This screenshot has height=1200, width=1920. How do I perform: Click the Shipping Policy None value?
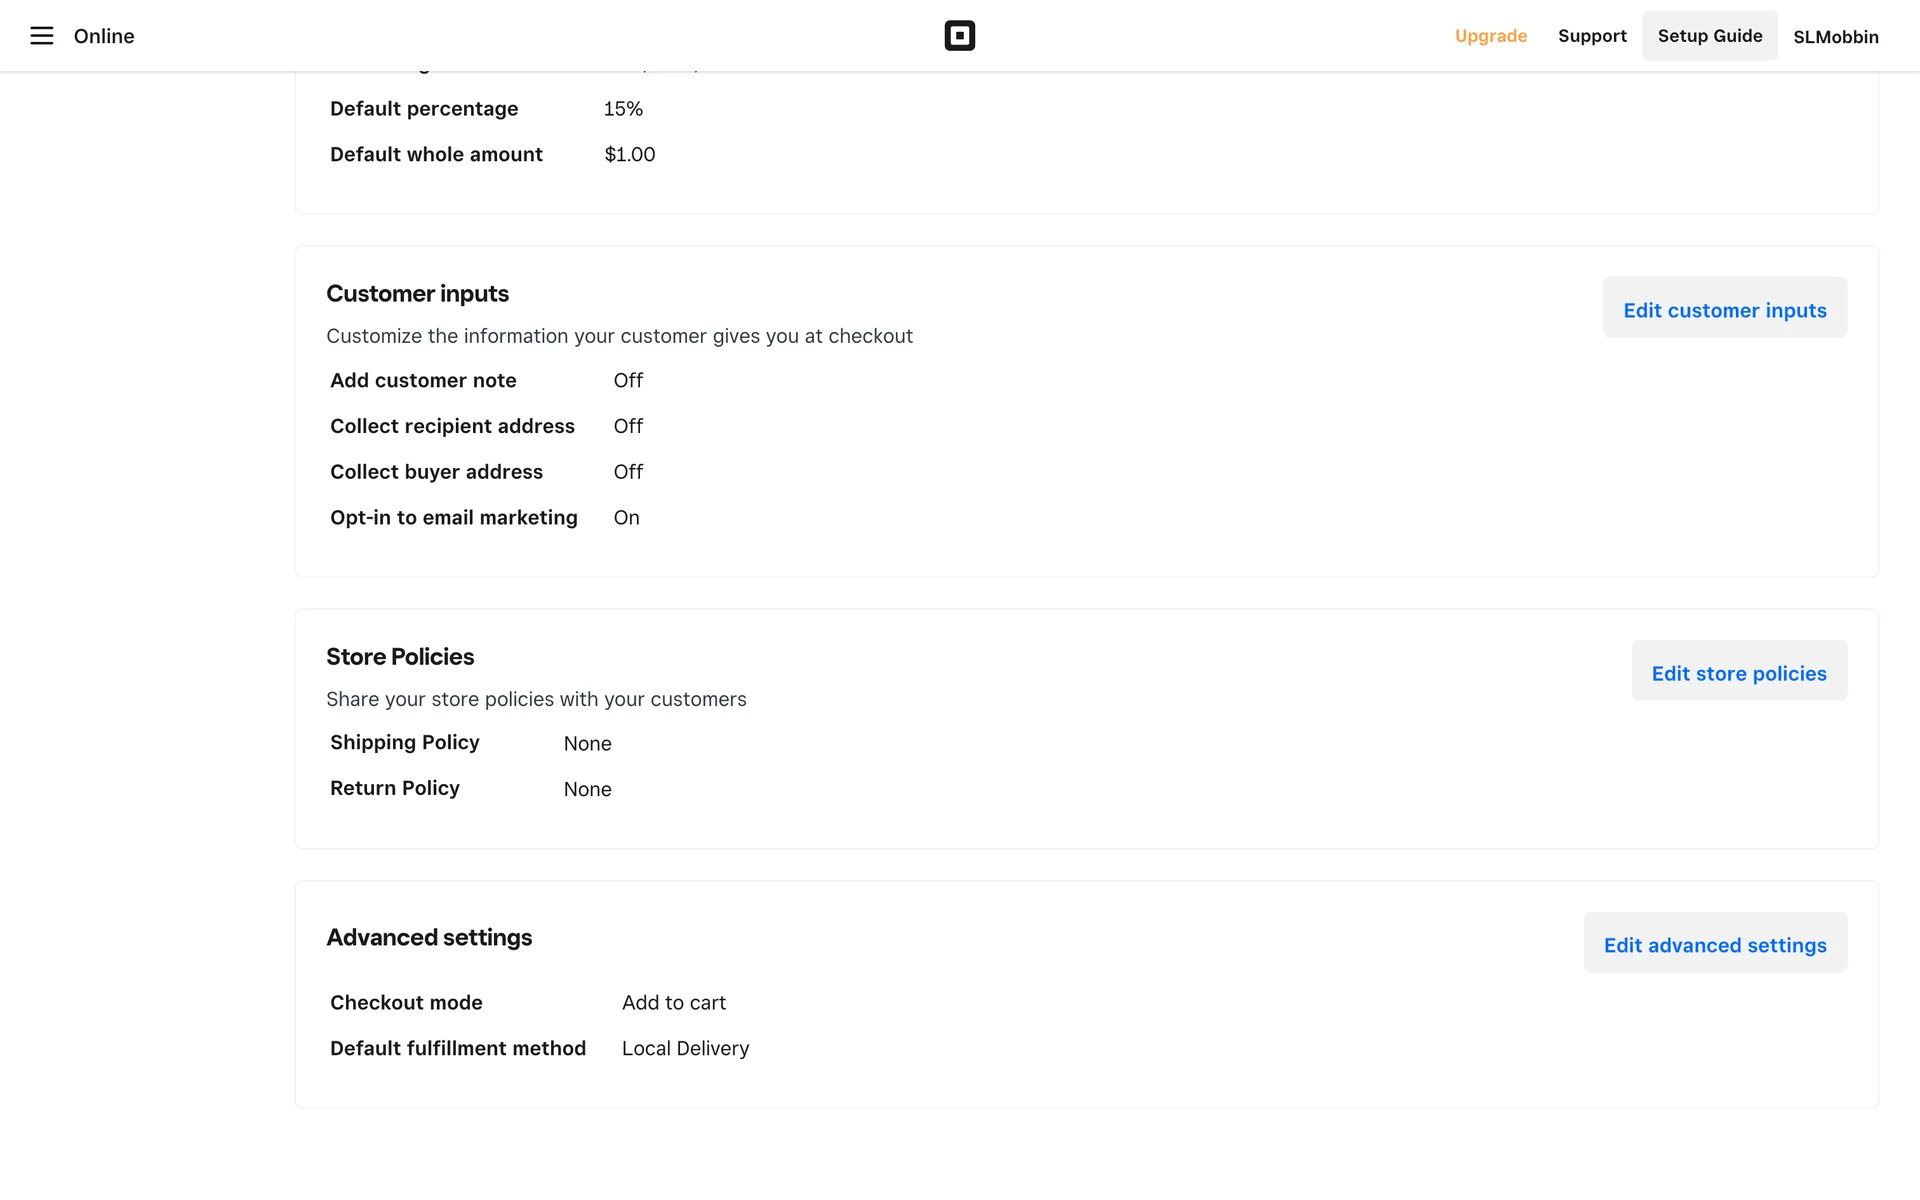pos(587,744)
